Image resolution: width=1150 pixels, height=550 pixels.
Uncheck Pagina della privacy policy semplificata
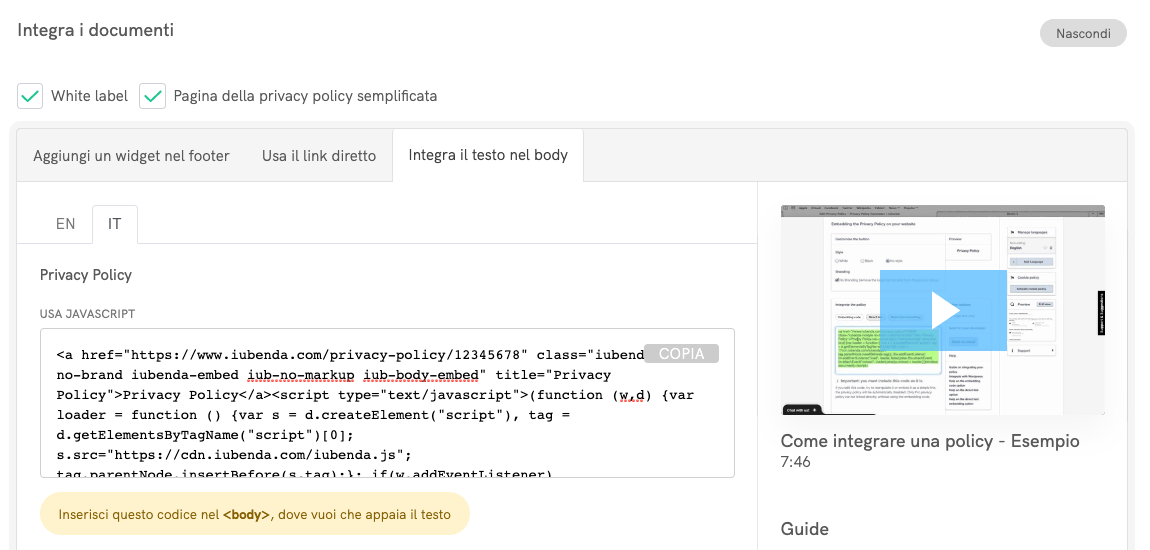coord(153,96)
